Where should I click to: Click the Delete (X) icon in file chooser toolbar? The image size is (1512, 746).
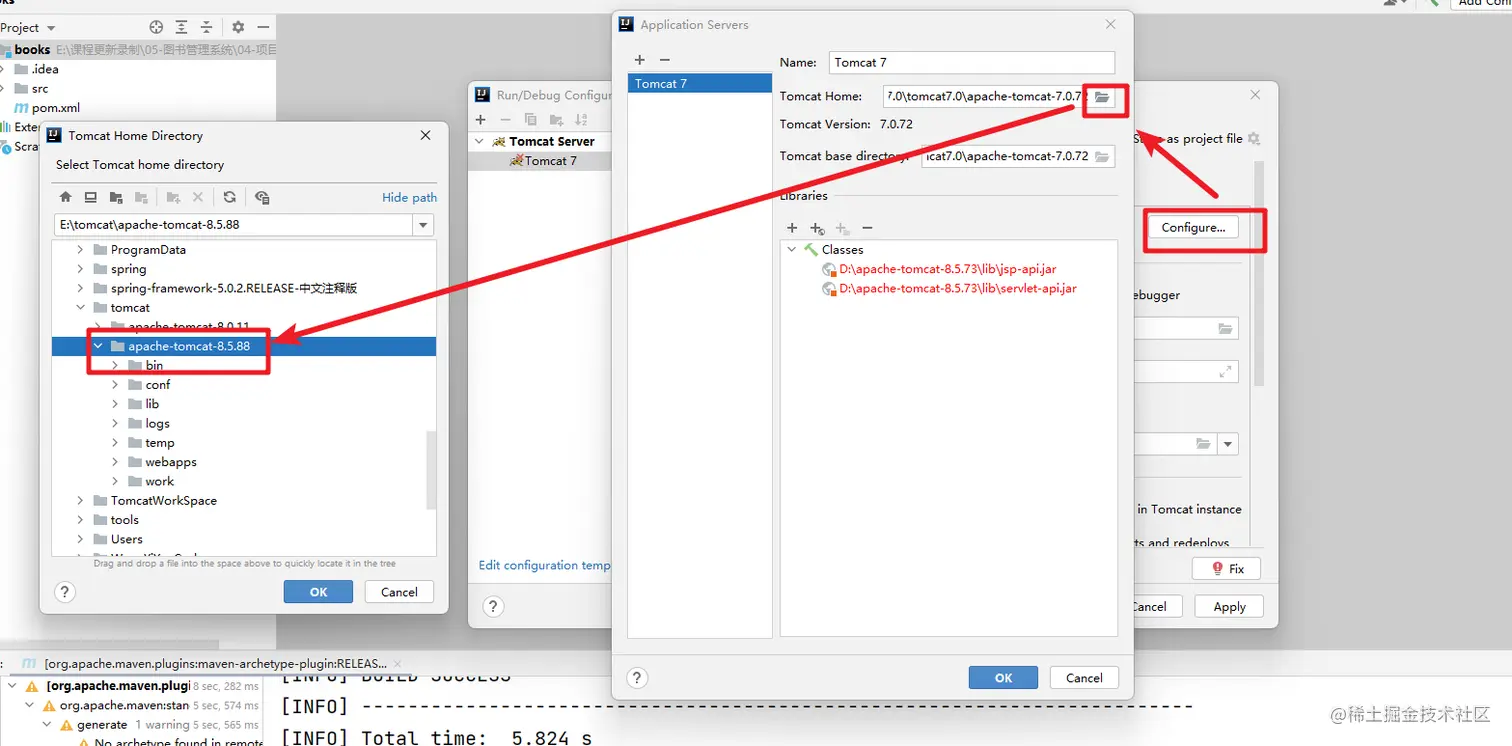198,197
